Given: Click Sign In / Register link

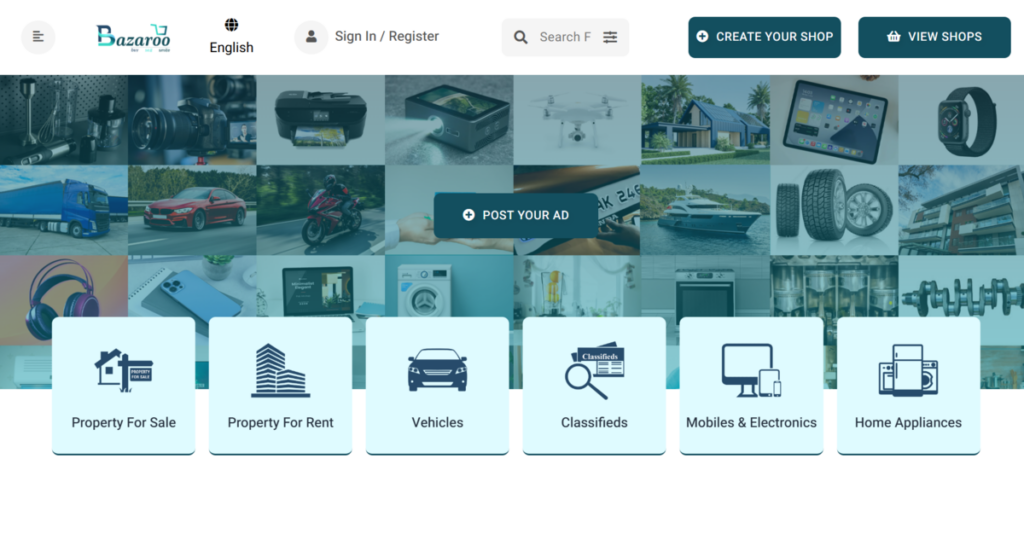Looking at the screenshot, I should [387, 36].
